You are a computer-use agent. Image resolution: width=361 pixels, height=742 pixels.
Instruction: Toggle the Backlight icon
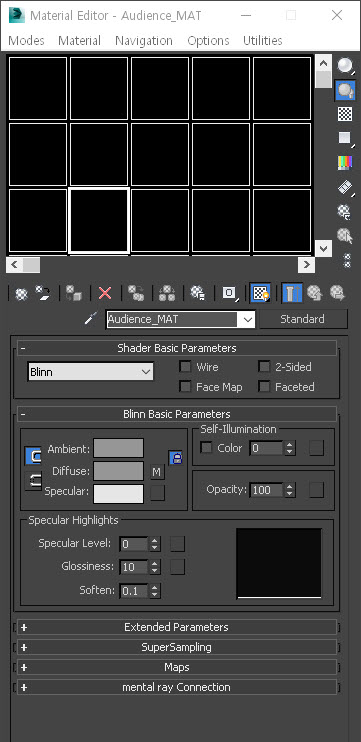tap(345, 90)
